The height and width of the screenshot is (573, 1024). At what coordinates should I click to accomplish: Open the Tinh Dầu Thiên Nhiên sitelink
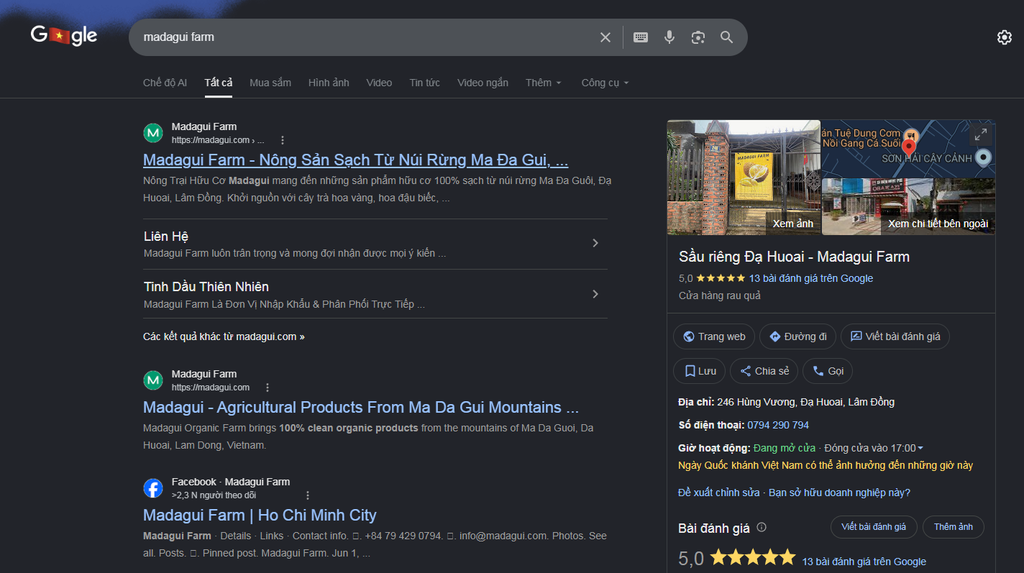[206, 287]
